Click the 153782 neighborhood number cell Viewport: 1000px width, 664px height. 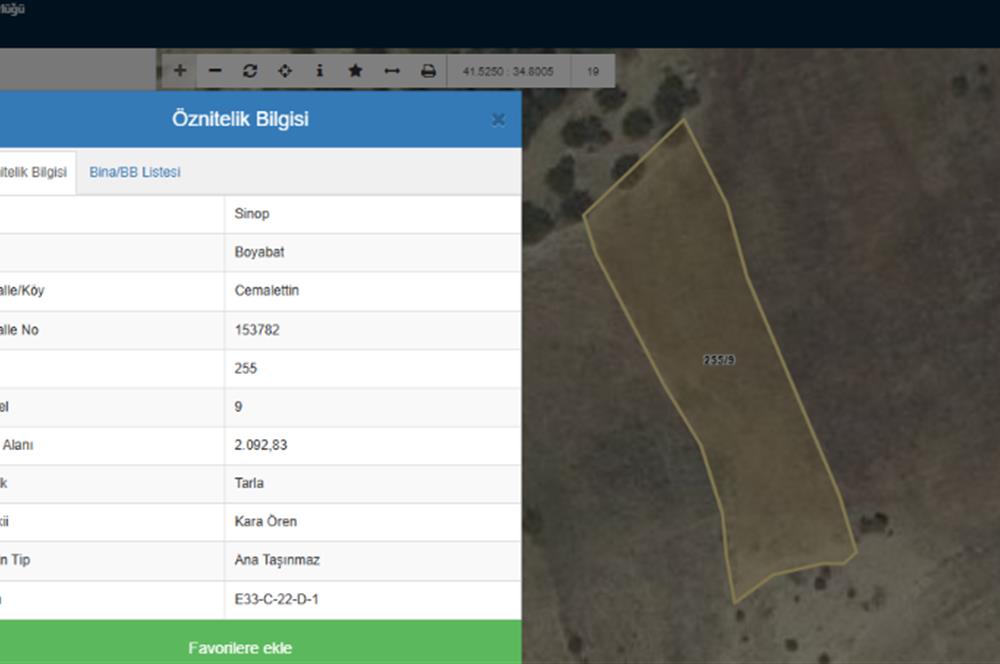tap(373, 330)
